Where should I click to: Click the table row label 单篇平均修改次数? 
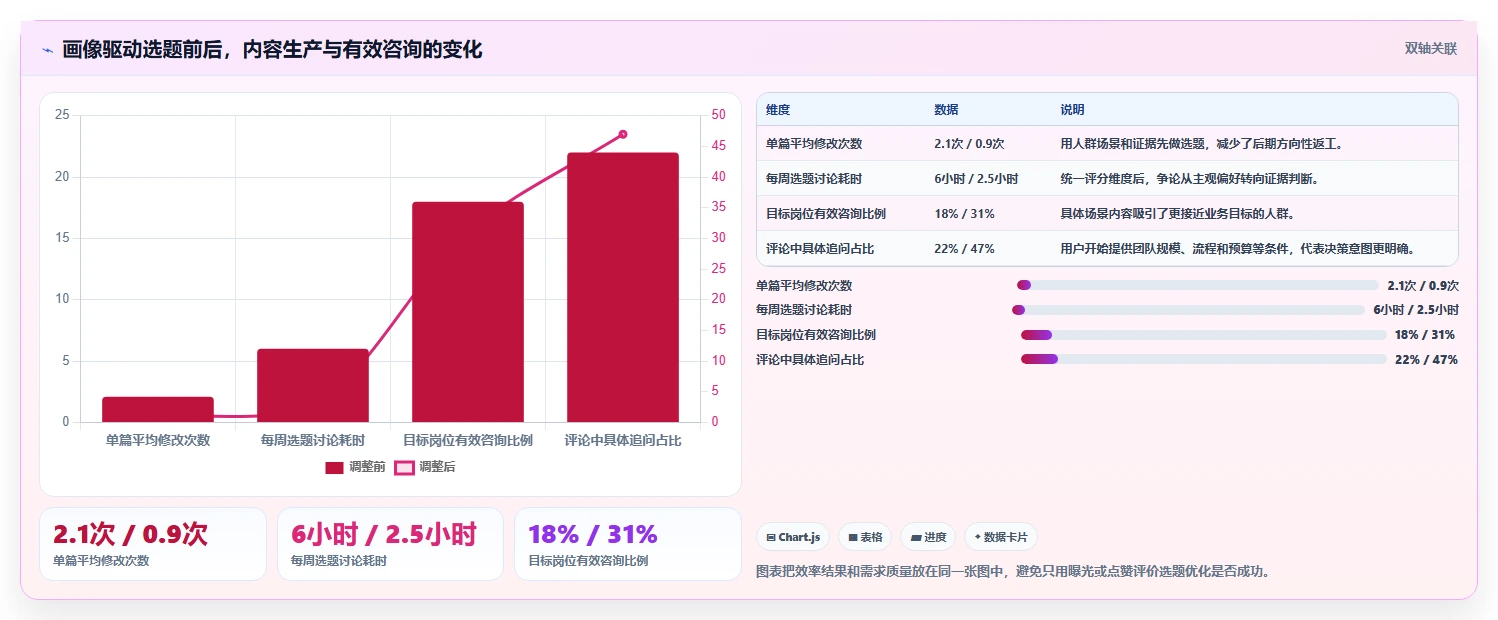814,144
